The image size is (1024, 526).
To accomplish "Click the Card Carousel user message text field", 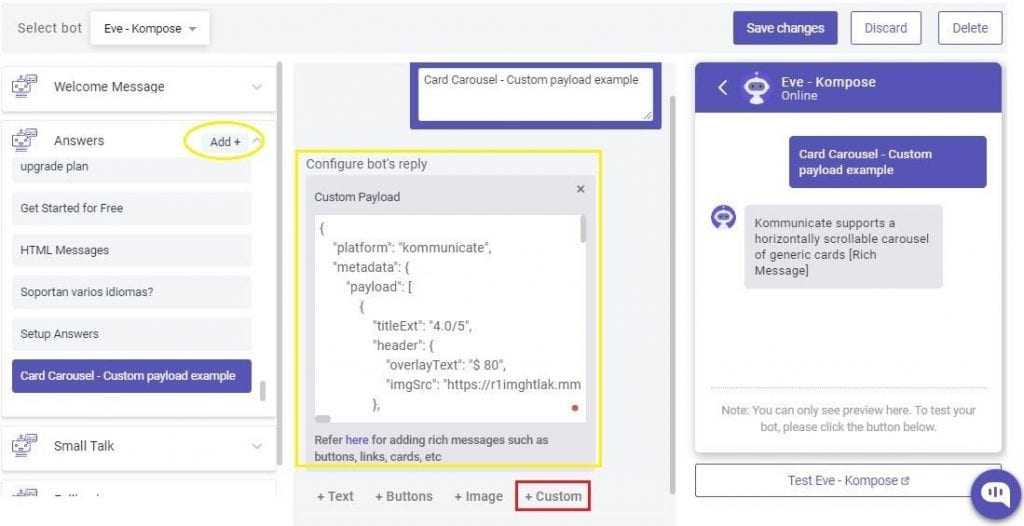I will pos(535,95).
